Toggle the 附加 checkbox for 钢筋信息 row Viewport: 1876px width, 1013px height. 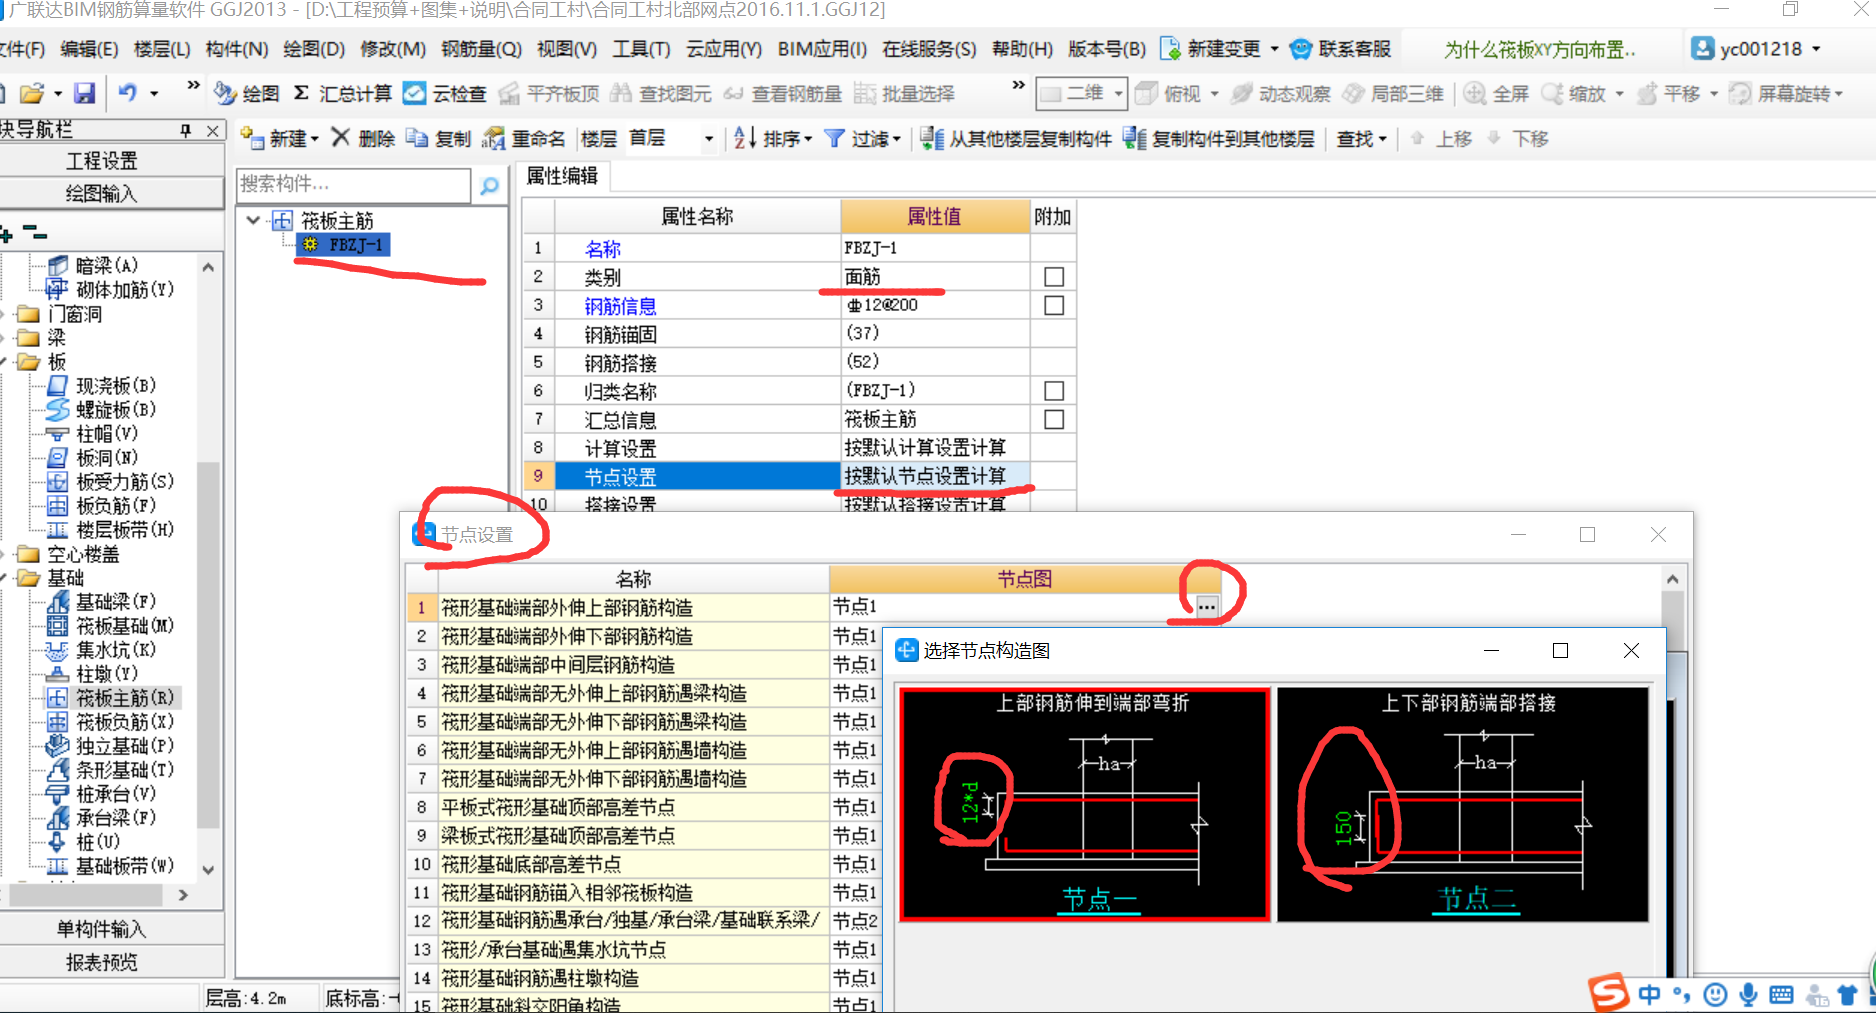(1053, 305)
